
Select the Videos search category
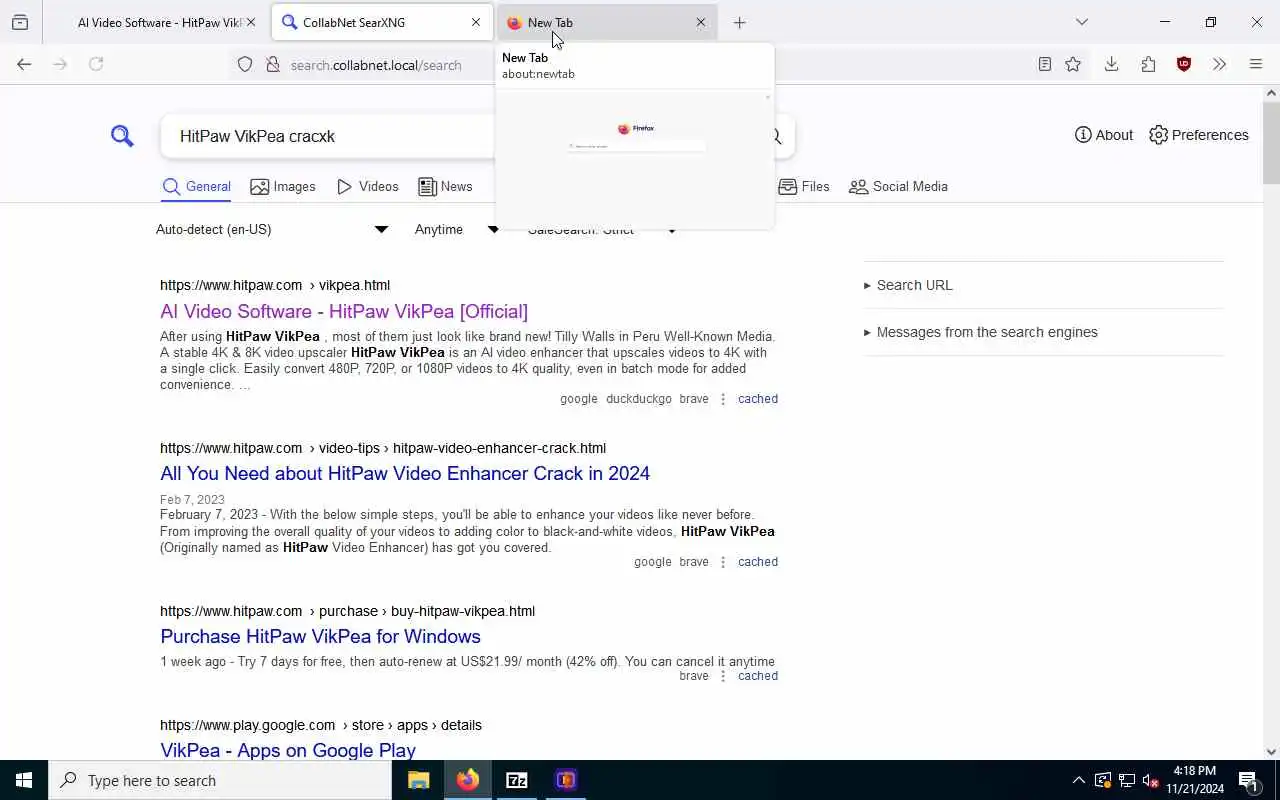tap(368, 186)
